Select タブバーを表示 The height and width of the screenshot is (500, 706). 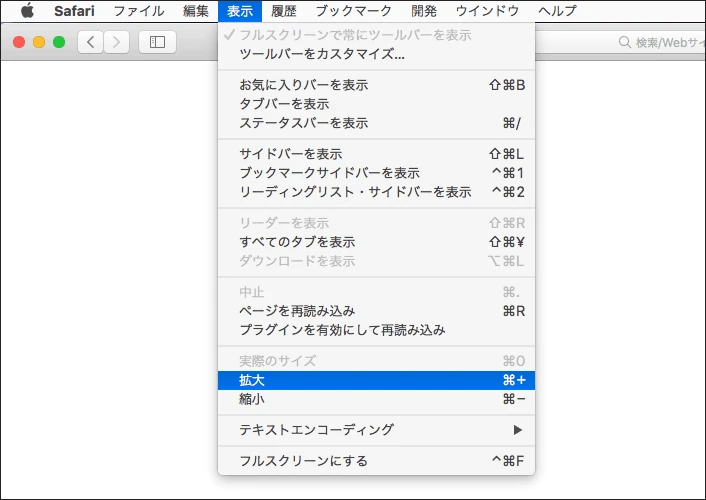point(376,104)
